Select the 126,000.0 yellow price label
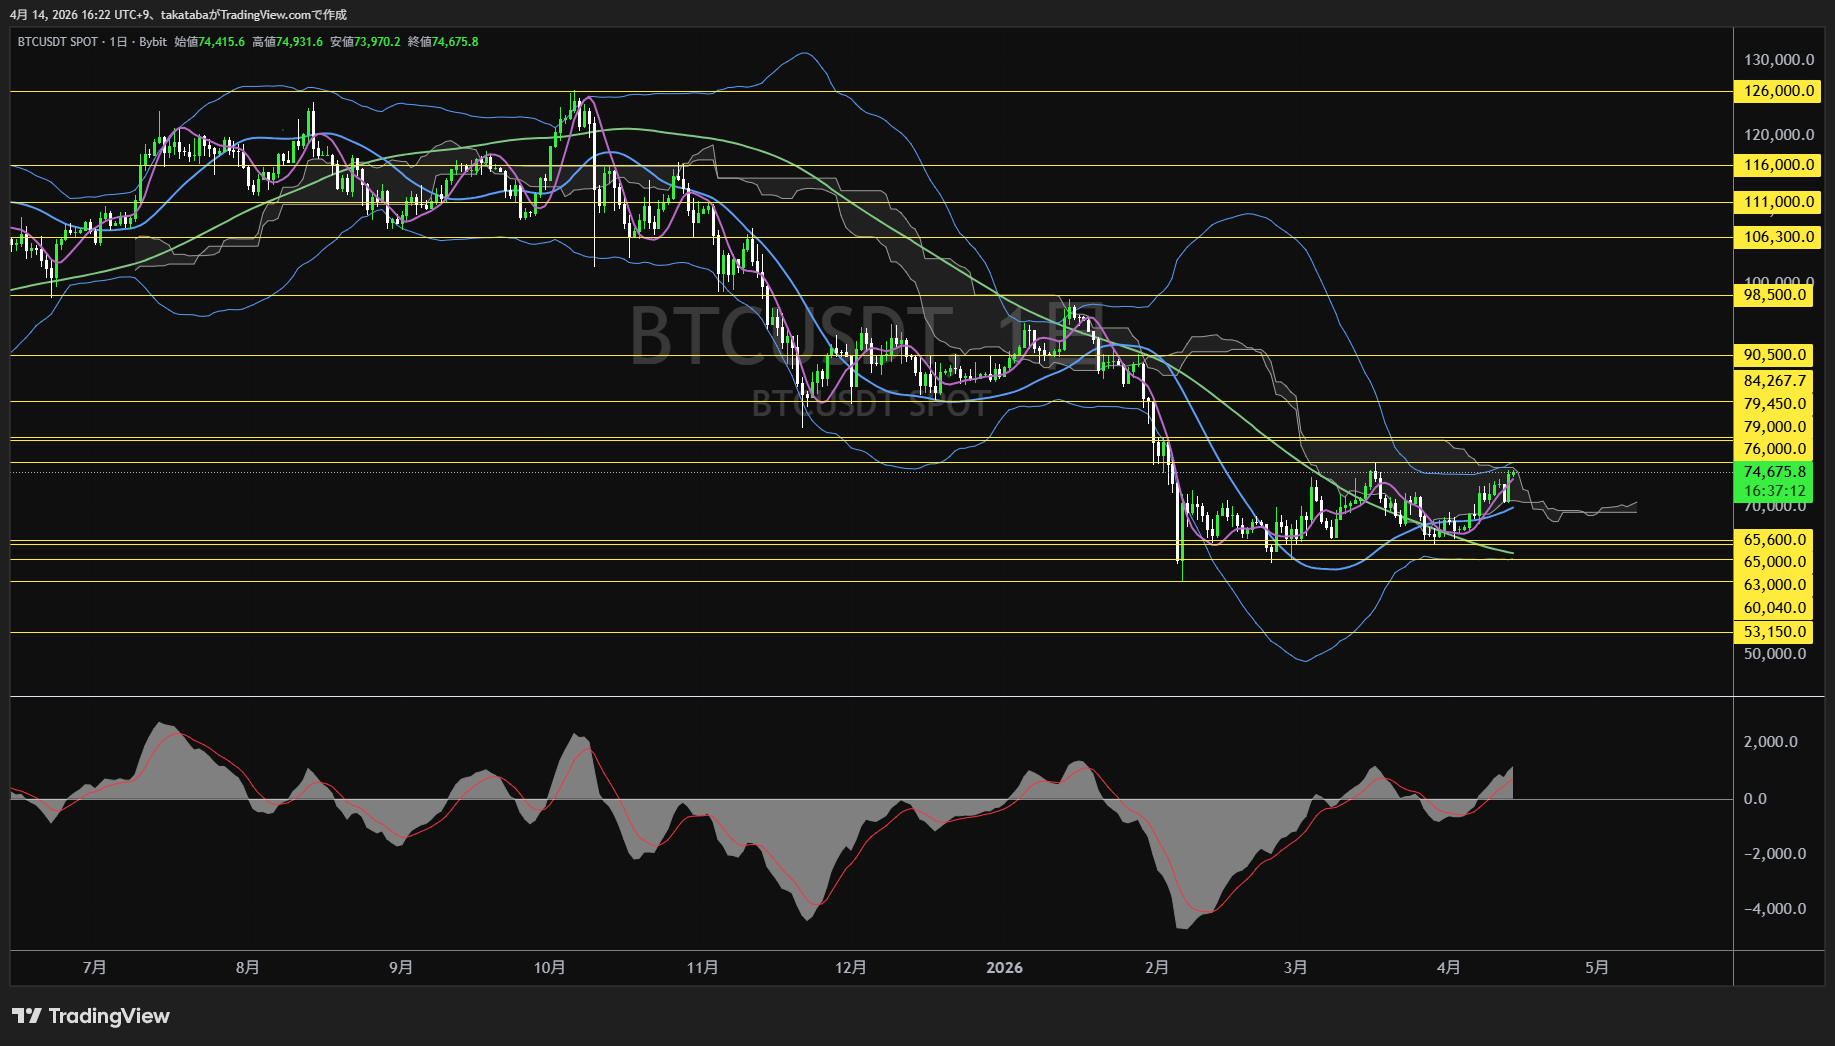 click(1778, 91)
